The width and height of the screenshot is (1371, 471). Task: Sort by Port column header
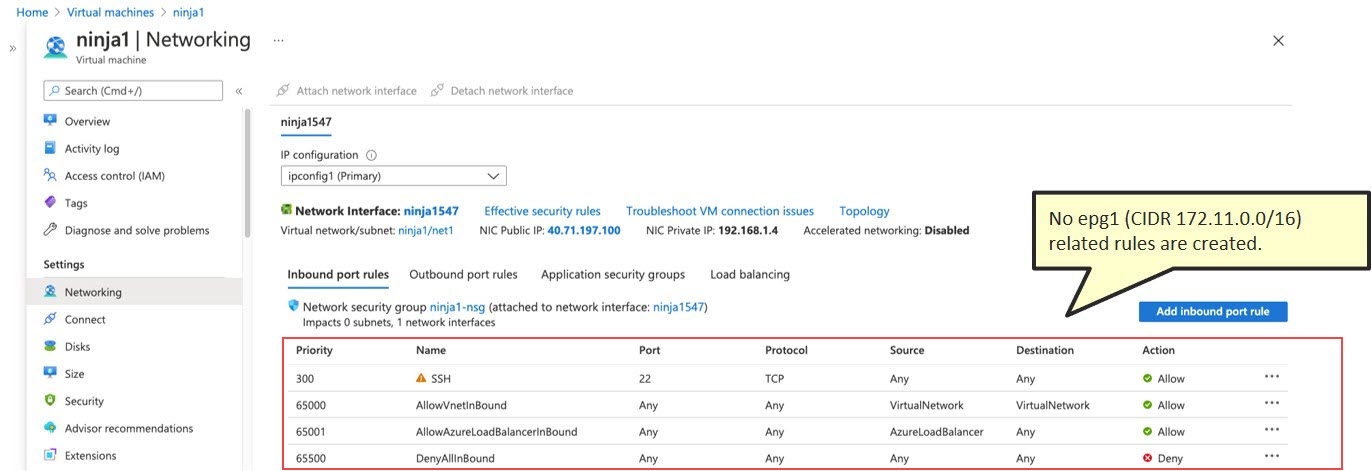(649, 350)
